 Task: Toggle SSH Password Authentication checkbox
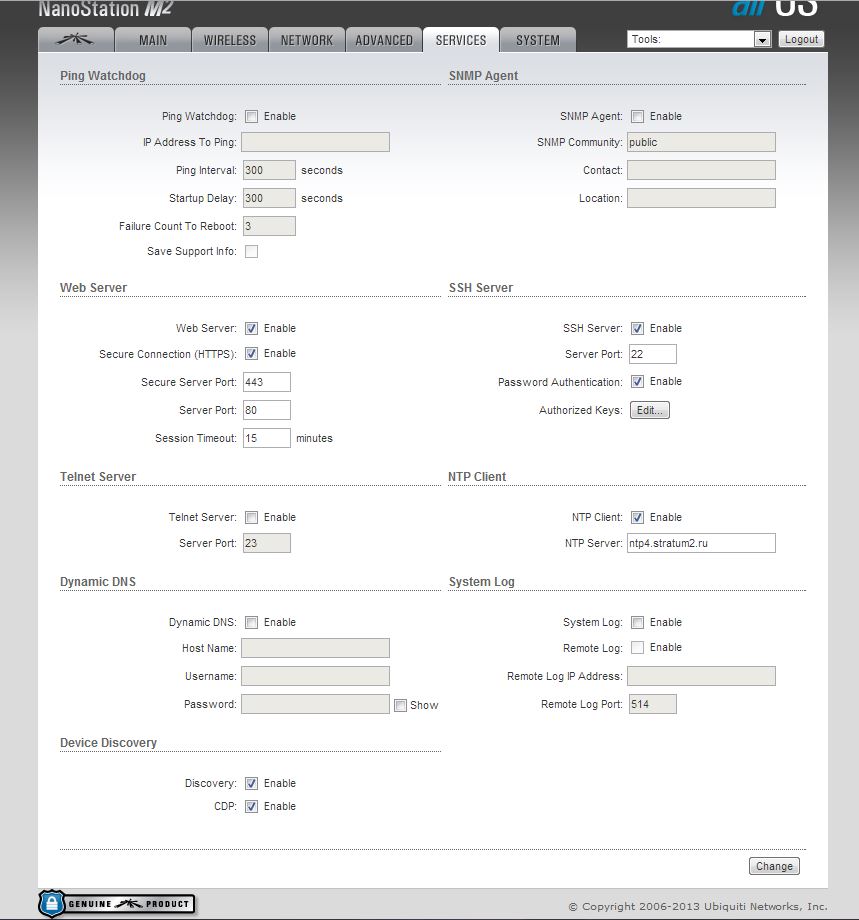[638, 381]
